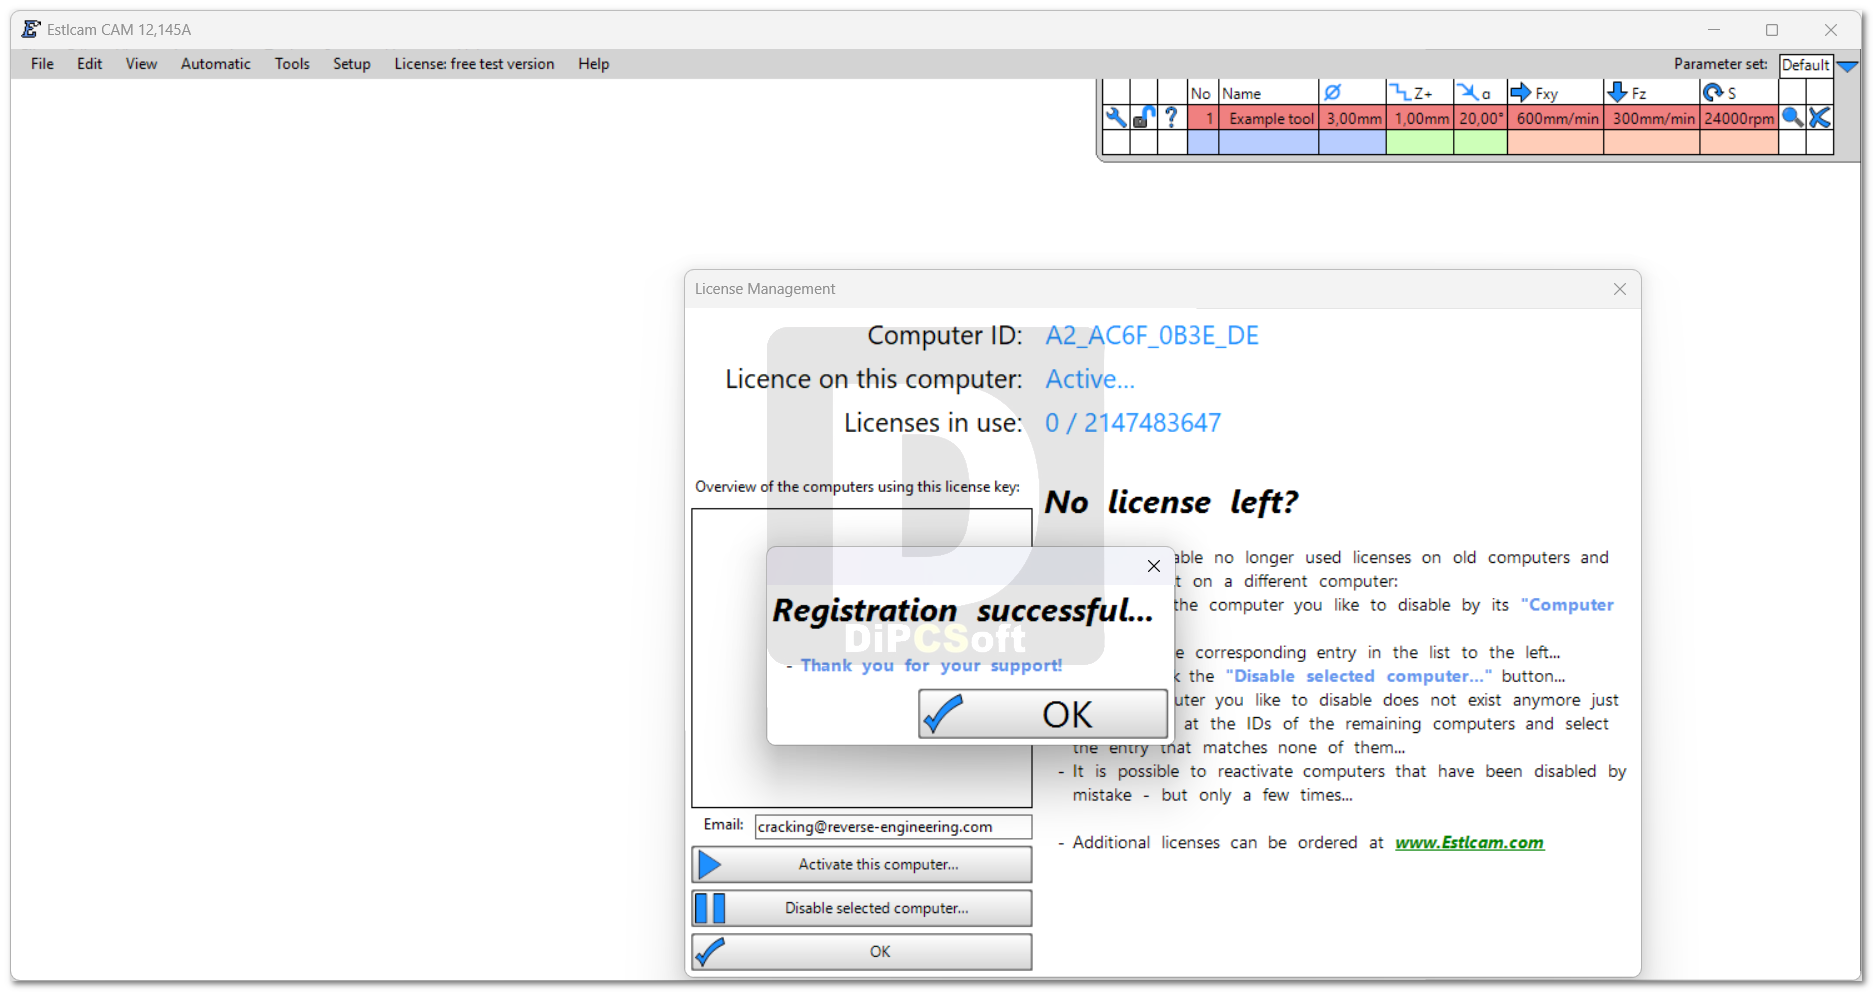Click the Active... licence status text
1873x992 pixels.
1090,380
